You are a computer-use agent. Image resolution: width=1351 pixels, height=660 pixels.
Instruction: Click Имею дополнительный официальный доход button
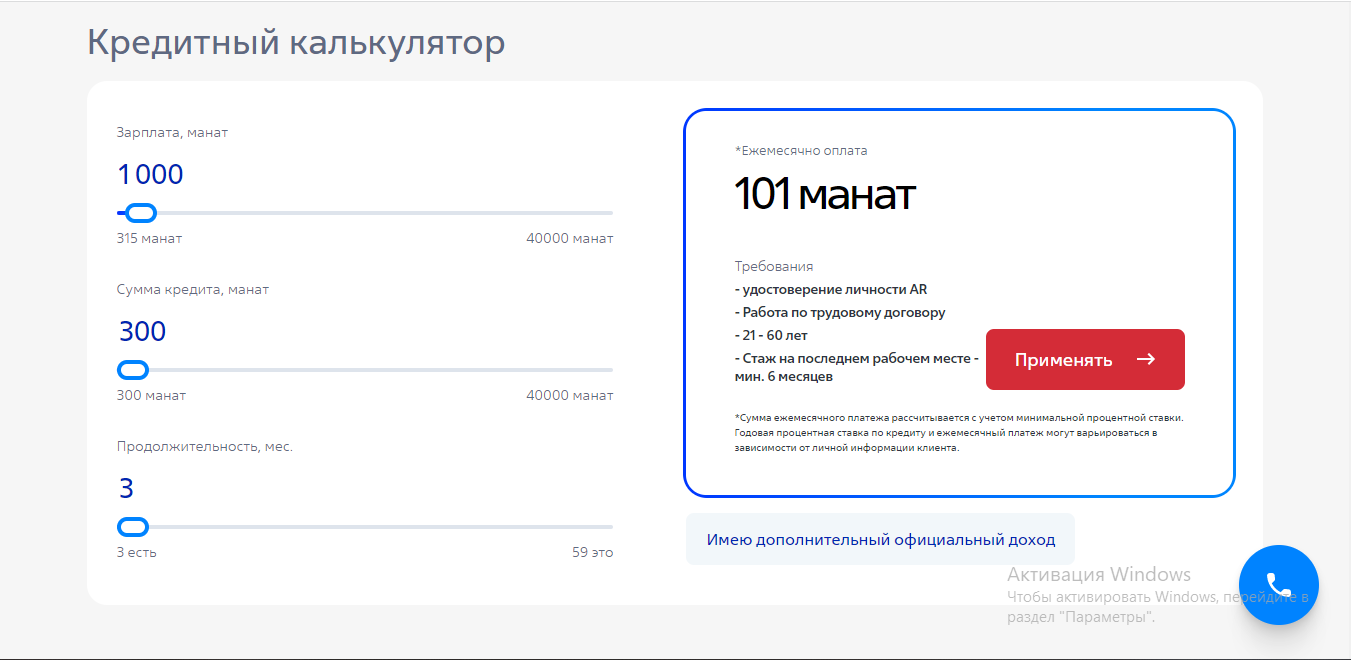[x=880, y=540]
